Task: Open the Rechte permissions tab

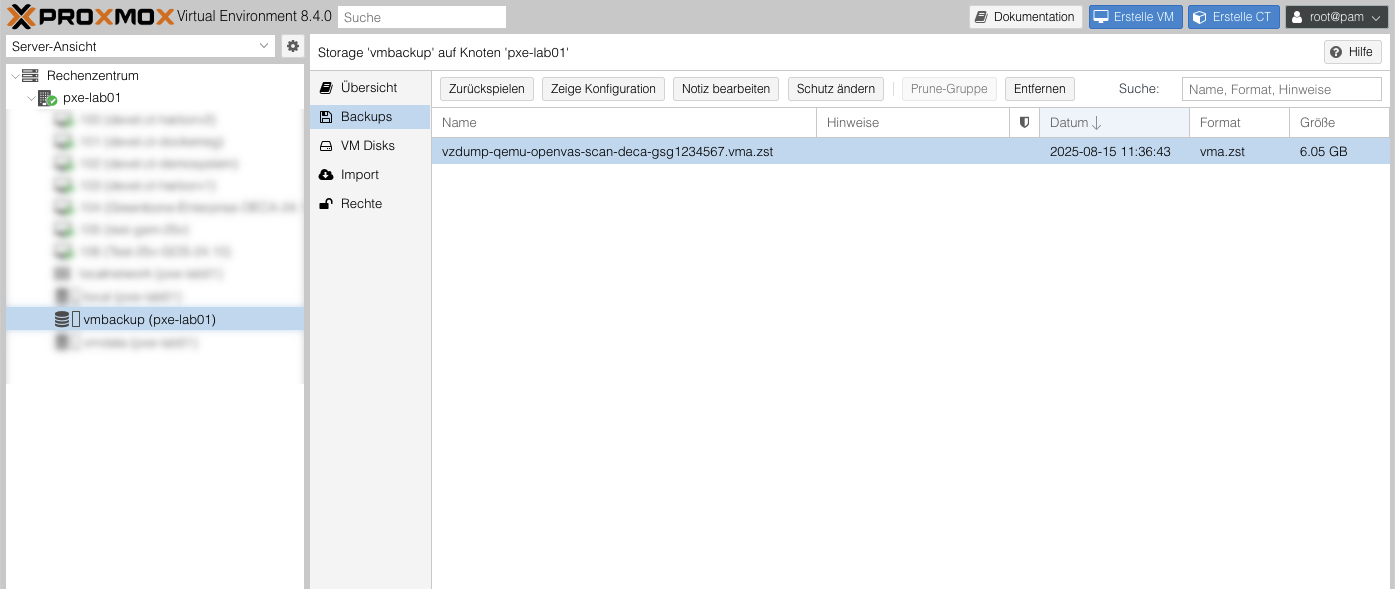Action: tap(361, 204)
